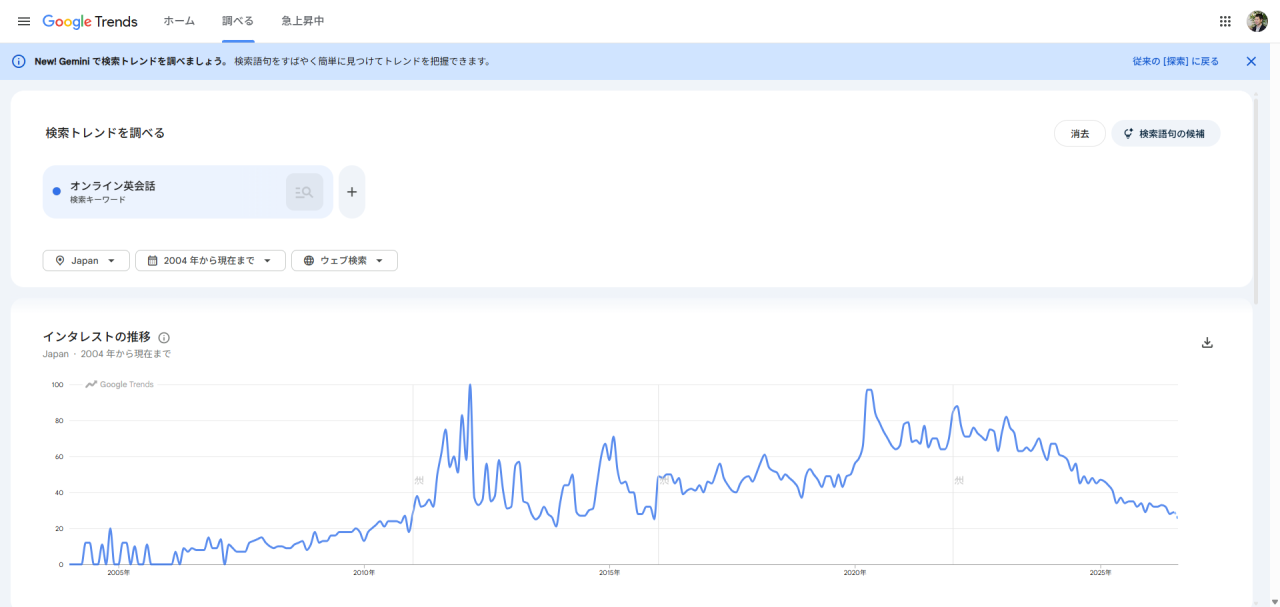This screenshot has width=1280, height=607.
Task: Open the hamburger main menu
Action: pos(24,21)
